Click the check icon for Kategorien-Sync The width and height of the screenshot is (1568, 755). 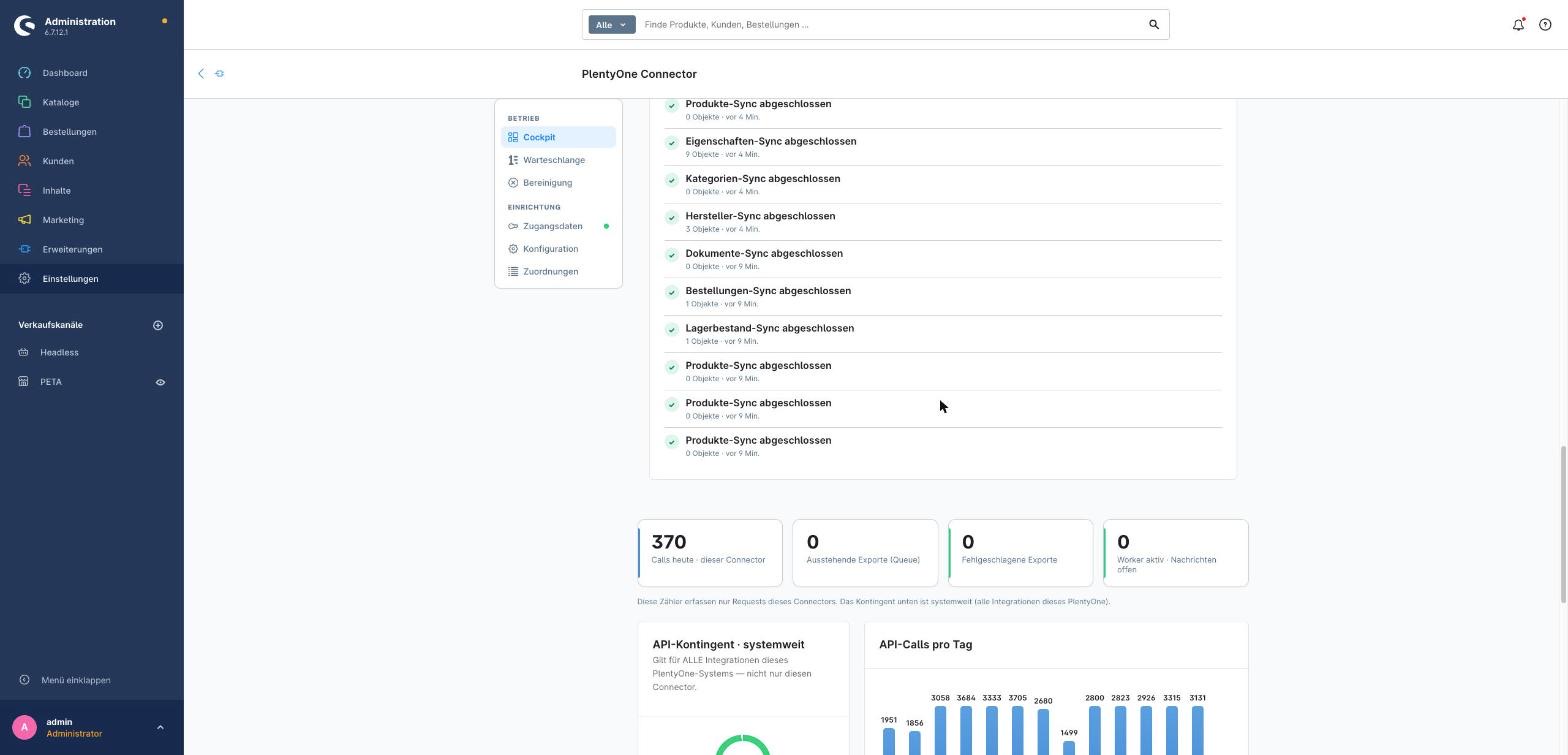672,180
